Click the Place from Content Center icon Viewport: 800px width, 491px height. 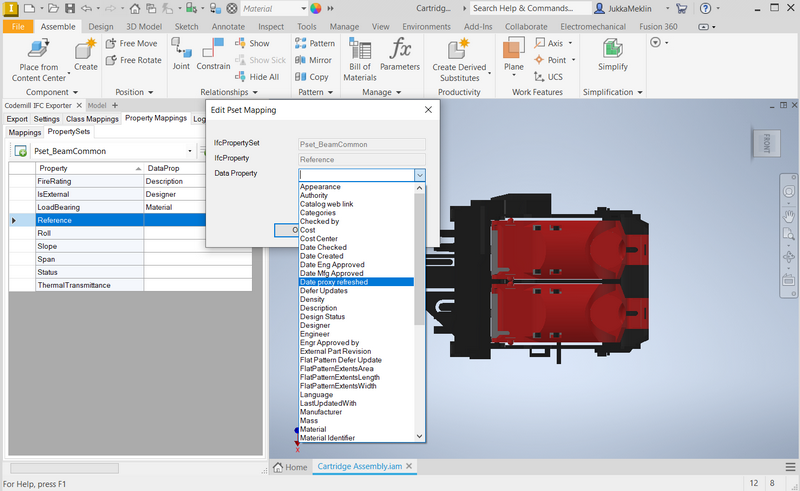(39, 49)
